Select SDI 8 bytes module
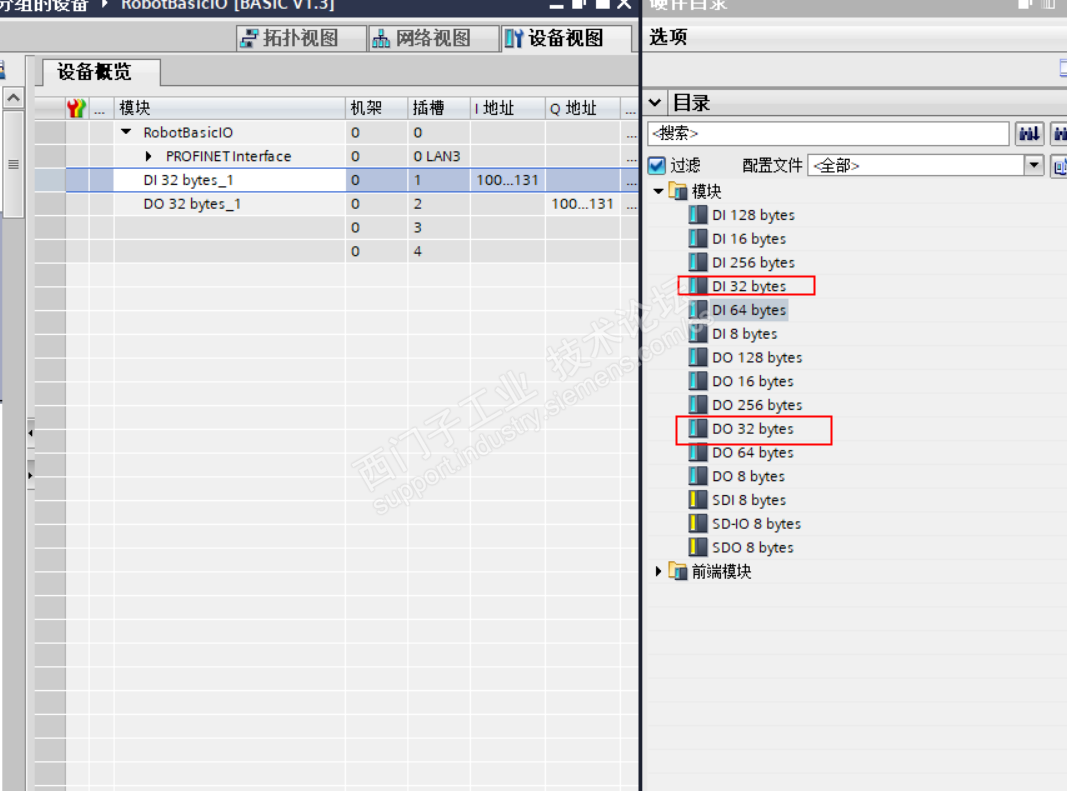The width and height of the screenshot is (1067, 791). tap(749, 500)
